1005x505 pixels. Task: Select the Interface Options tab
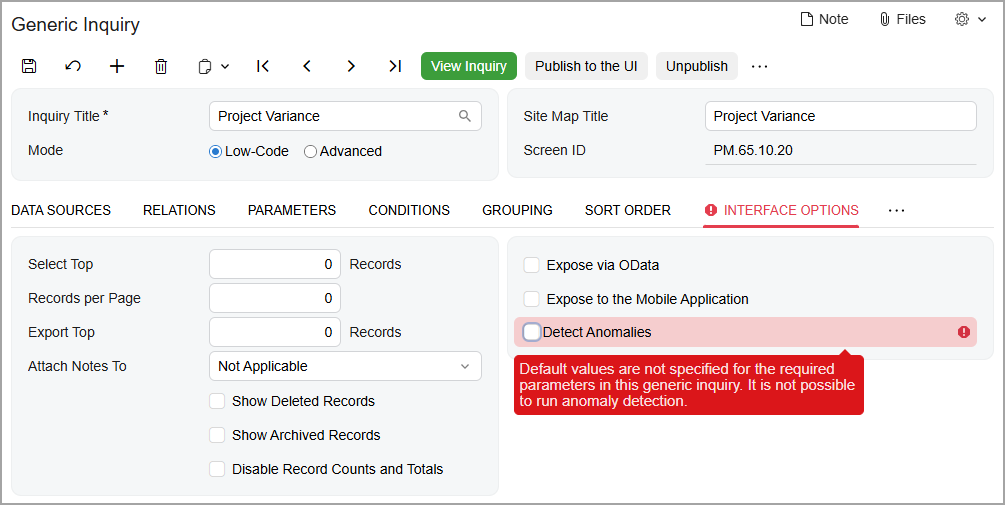tap(781, 210)
